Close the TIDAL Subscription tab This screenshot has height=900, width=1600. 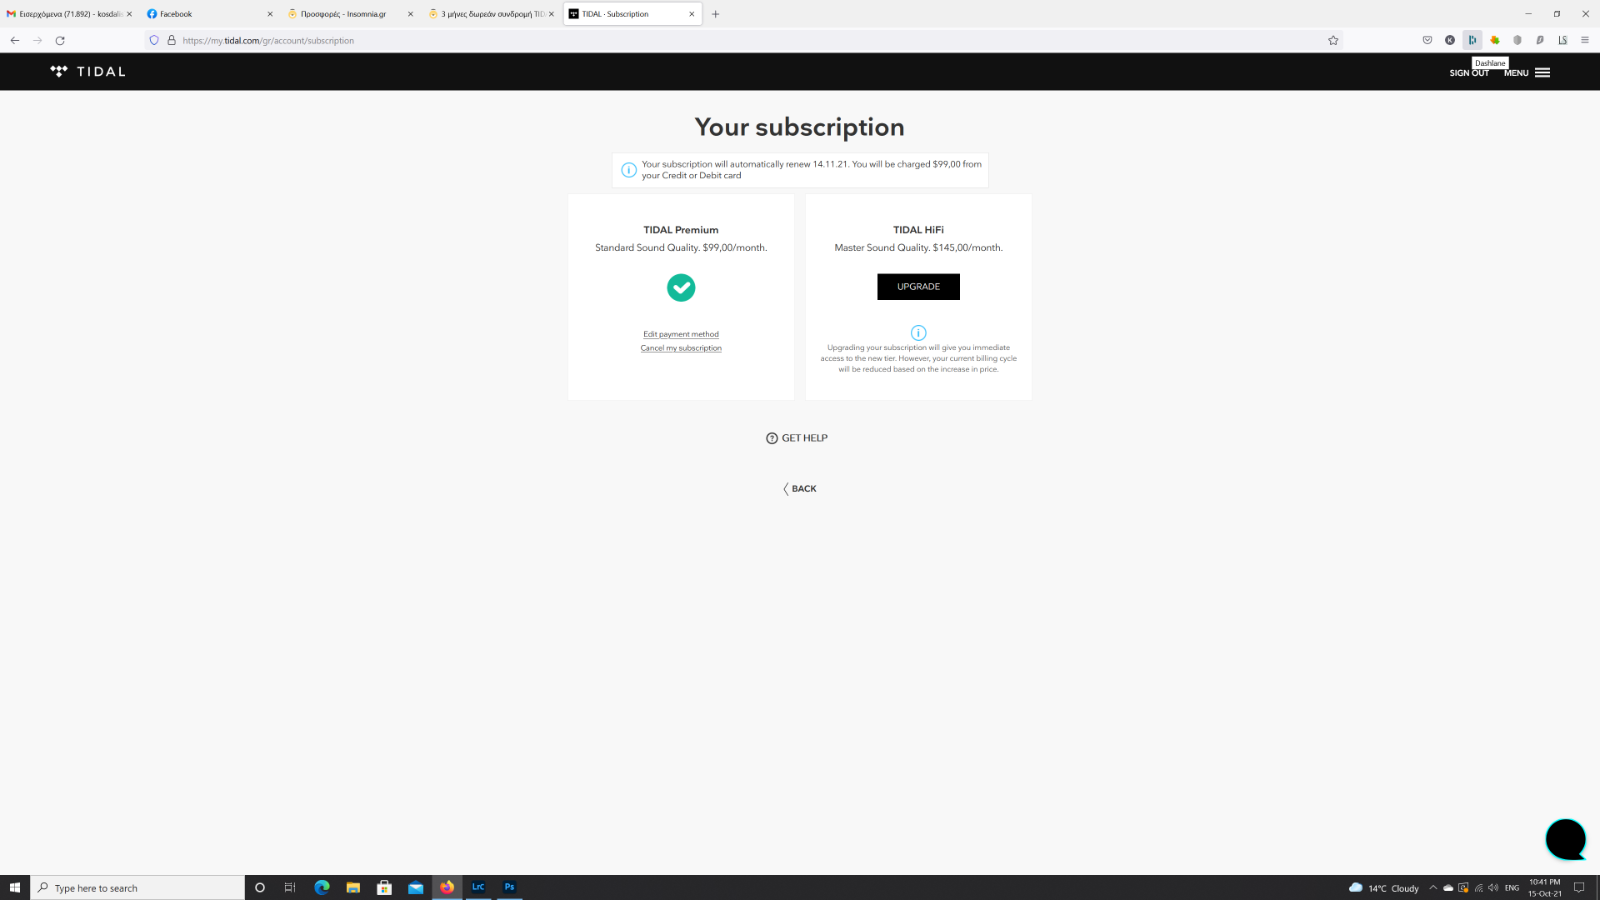pos(692,14)
